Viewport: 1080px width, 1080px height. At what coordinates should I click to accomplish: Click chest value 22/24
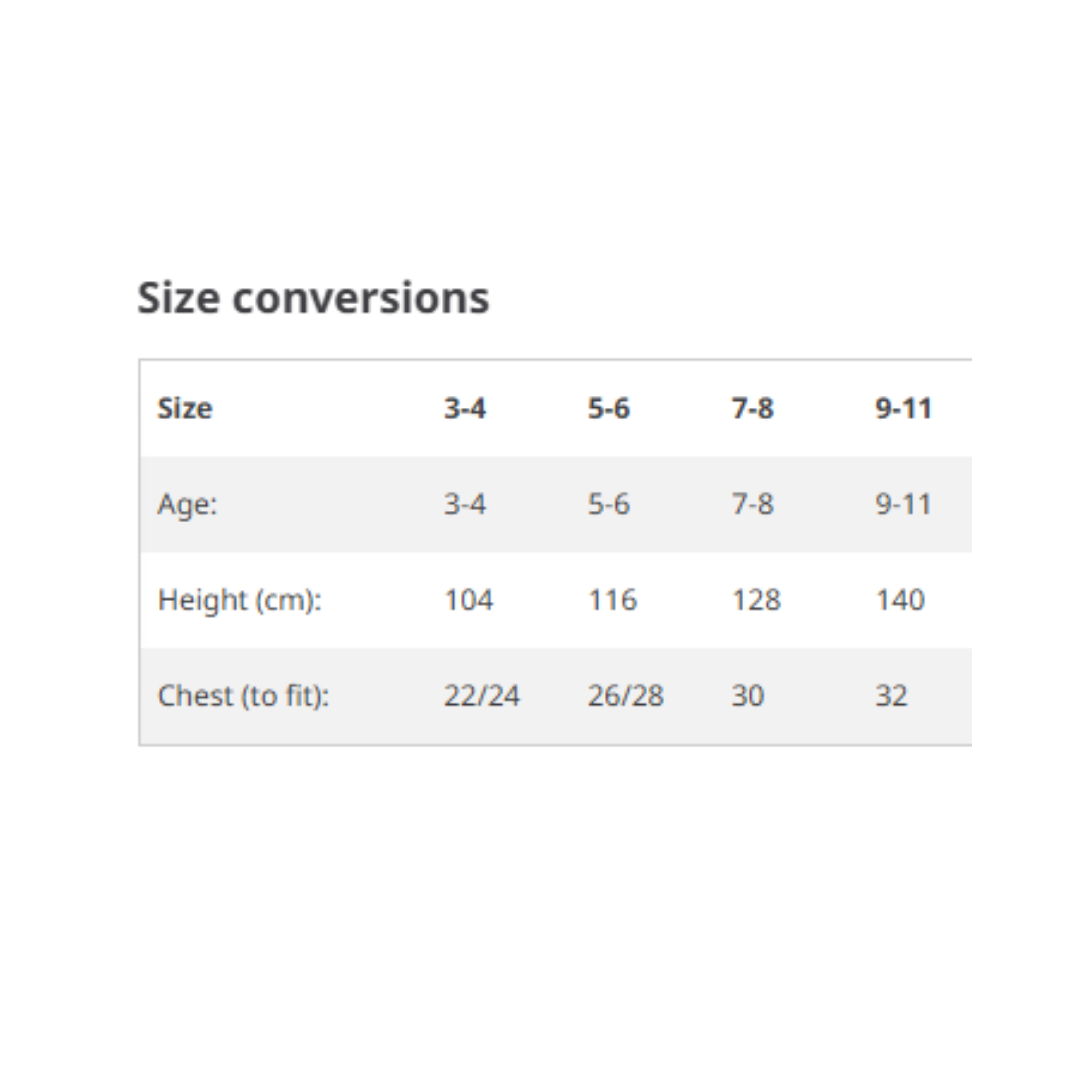click(x=482, y=696)
